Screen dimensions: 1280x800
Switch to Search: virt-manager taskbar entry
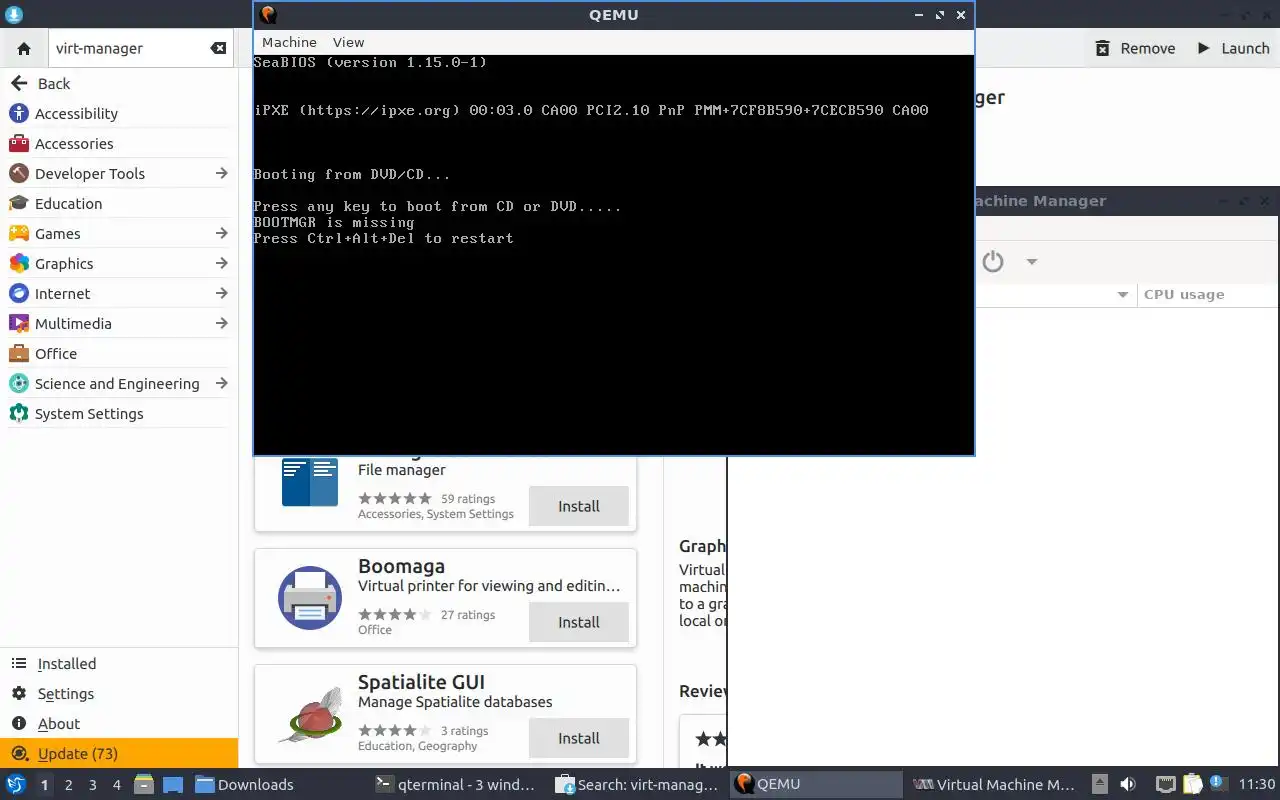tap(636, 784)
